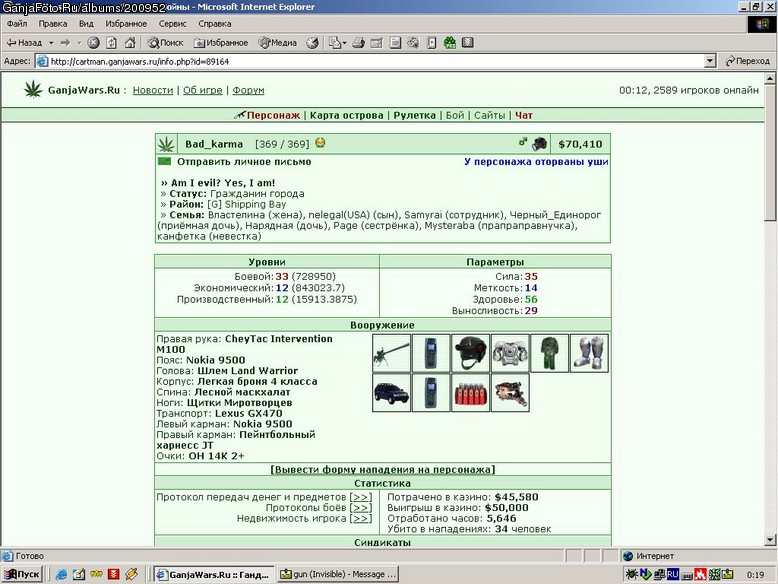Expand the Back button history dropdown arrow
This screenshot has height=584, width=778.
(51, 43)
